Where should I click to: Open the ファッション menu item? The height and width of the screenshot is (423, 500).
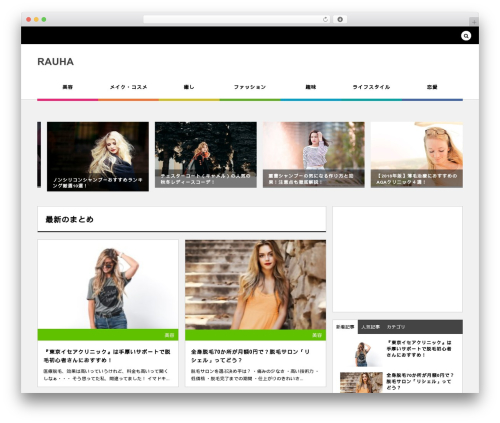pyautogui.click(x=250, y=87)
